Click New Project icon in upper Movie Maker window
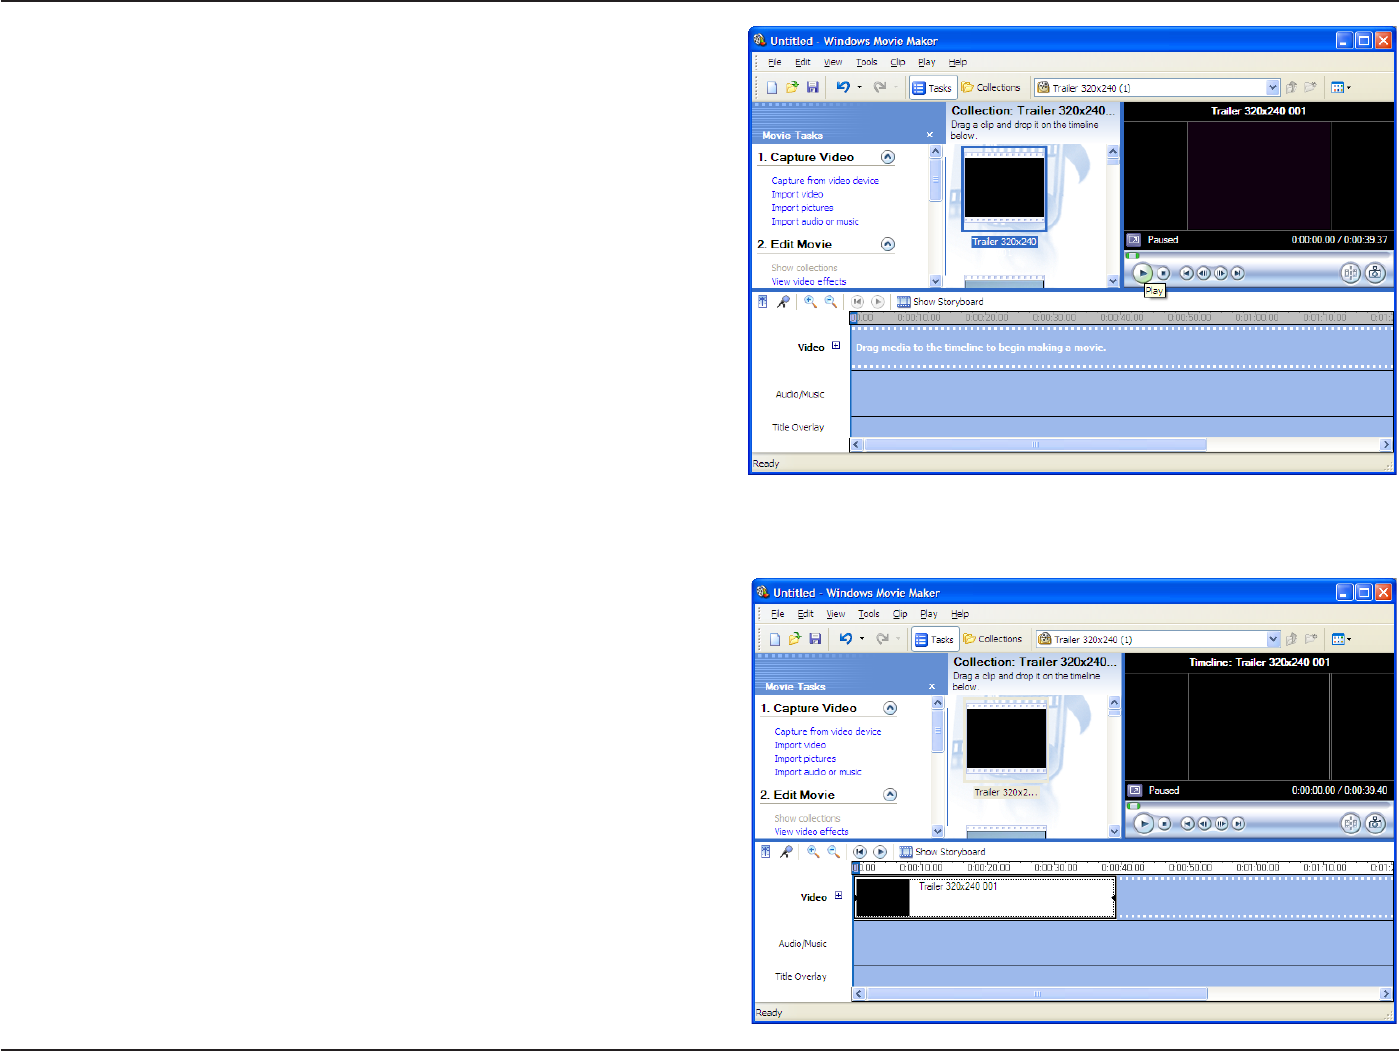1399x1051 pixels. click(772, 88)
